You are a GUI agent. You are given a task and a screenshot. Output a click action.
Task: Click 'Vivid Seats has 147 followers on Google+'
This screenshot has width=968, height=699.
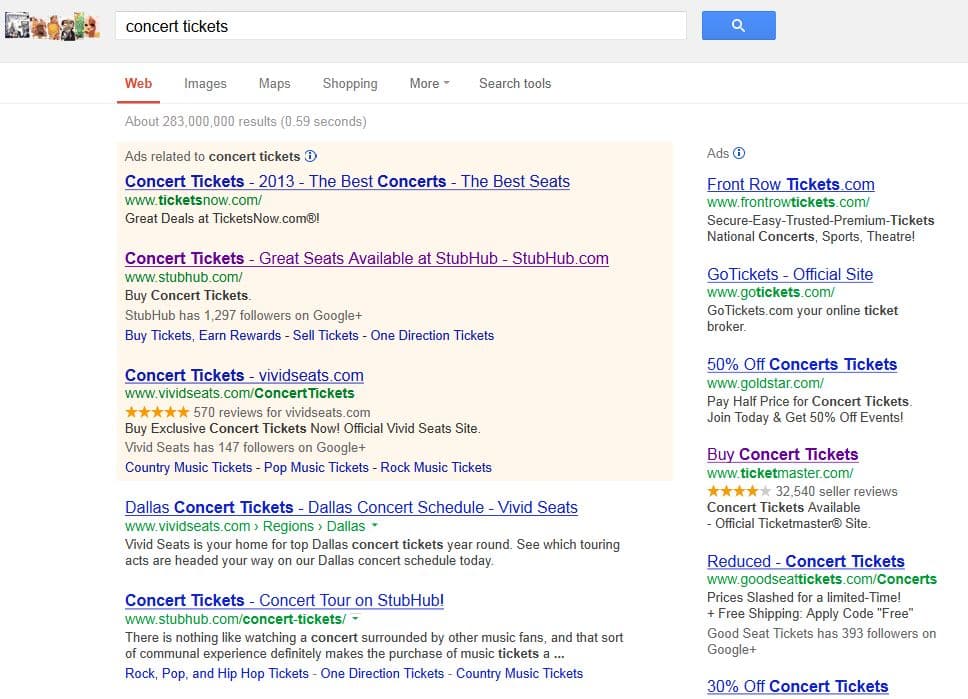[245, 448]
